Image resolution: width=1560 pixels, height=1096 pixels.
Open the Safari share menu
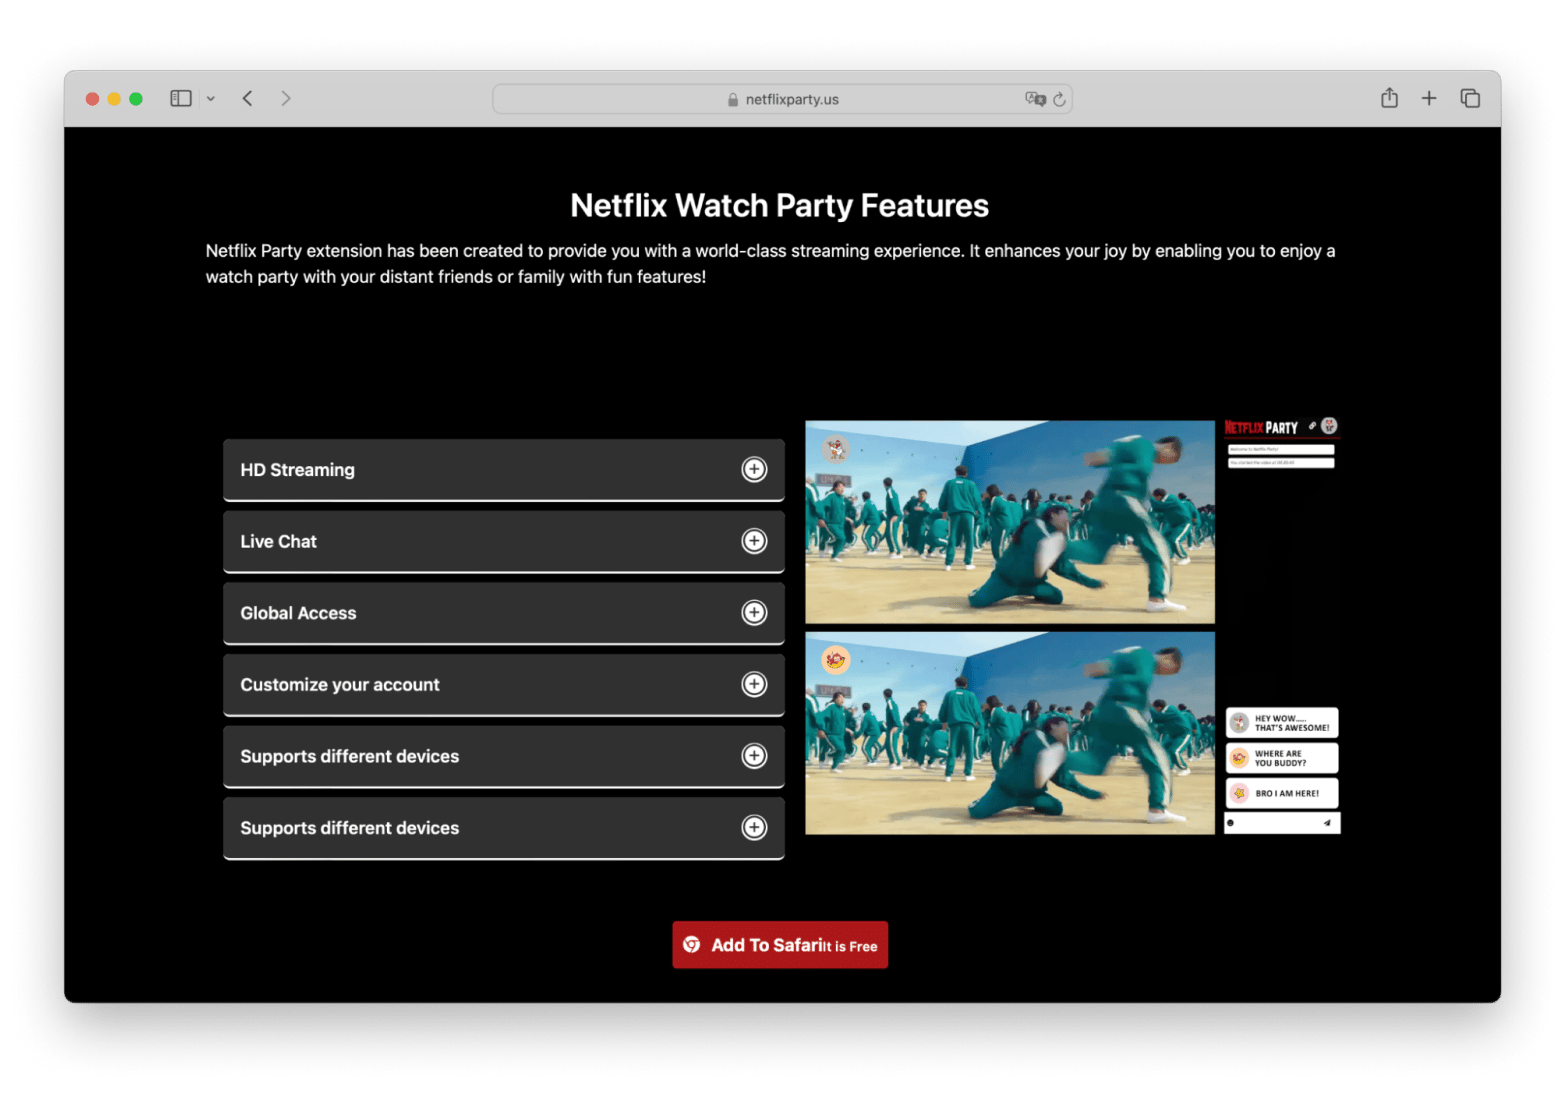pyautogui.click(x=1389, y=98)
